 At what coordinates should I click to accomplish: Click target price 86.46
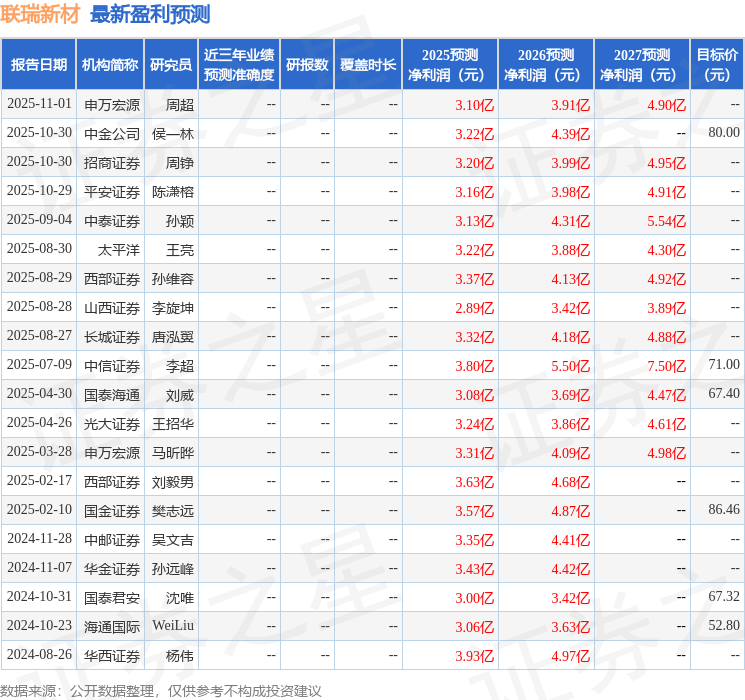point(724,509)
